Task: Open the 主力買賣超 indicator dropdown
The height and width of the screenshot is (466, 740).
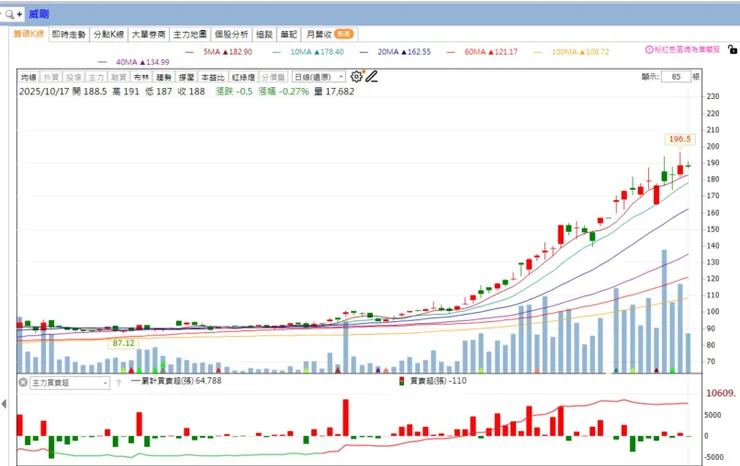Action: (70, 383)
